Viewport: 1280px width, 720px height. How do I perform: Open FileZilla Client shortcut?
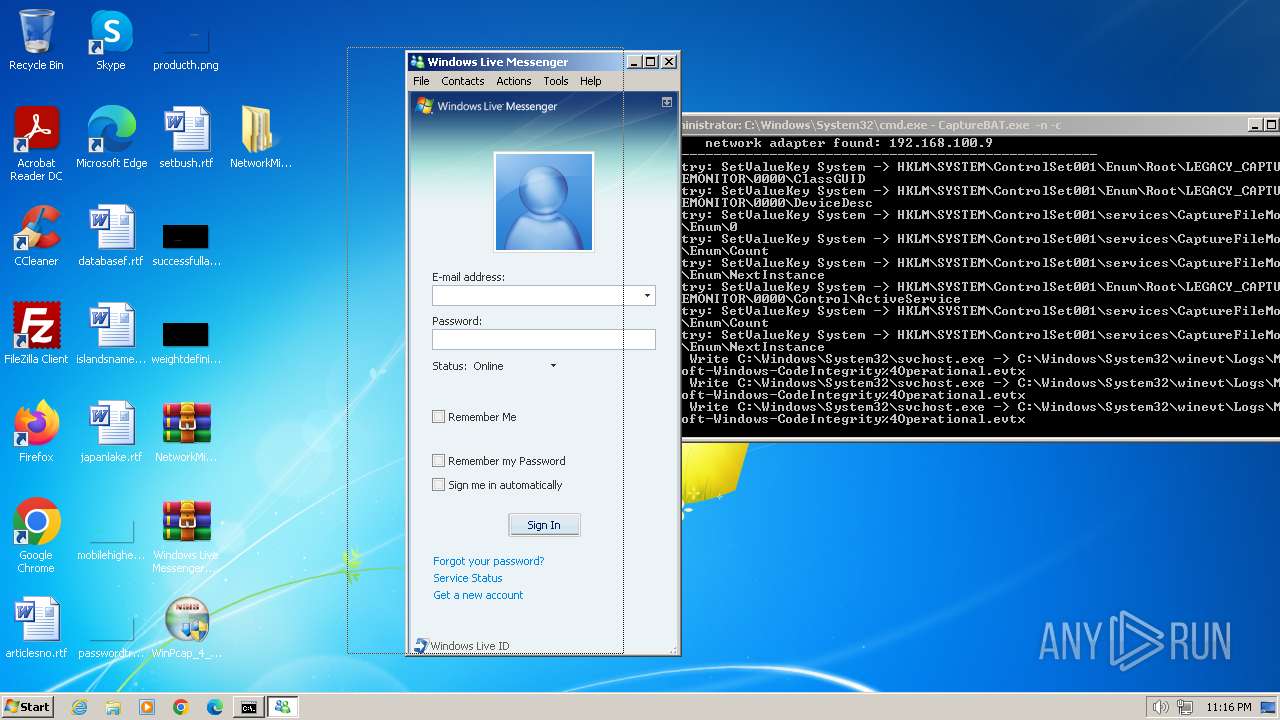pyautogui.click(x=36, y=334)
